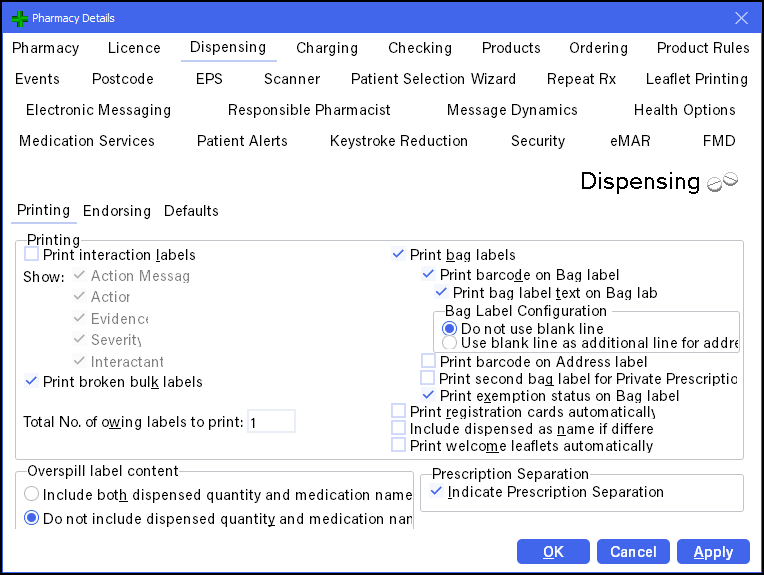Switch to the Endorsing sub-tab
The width and height of the screenshot is (764, 575).
[117, 211]
